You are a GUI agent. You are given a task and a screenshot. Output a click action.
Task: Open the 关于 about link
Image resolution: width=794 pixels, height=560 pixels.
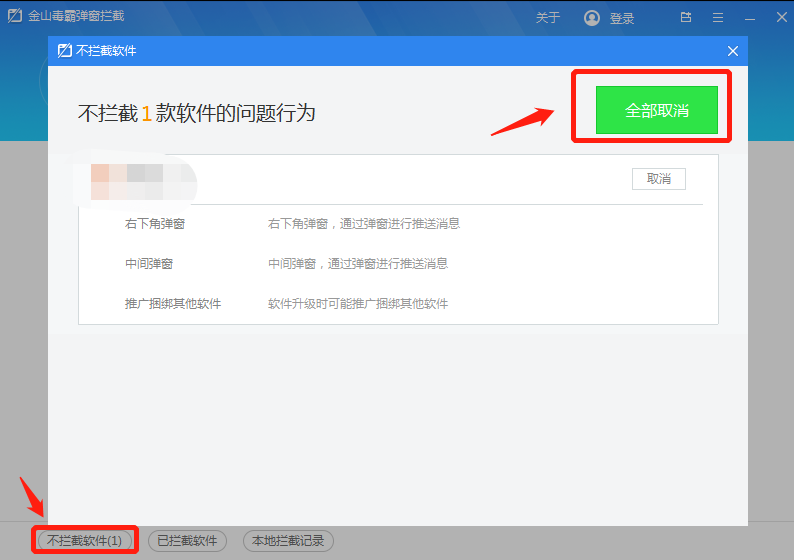(548, 18)
